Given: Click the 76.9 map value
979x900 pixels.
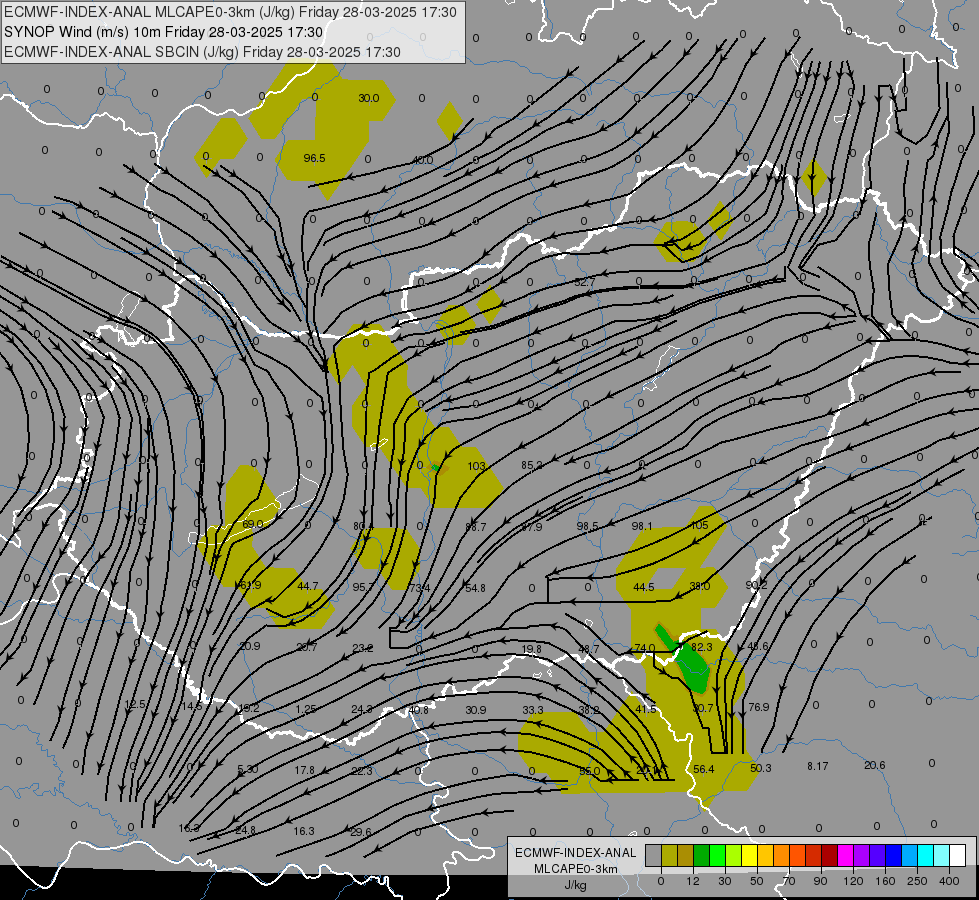Looking at the screenshot, I should pos(759,708).
